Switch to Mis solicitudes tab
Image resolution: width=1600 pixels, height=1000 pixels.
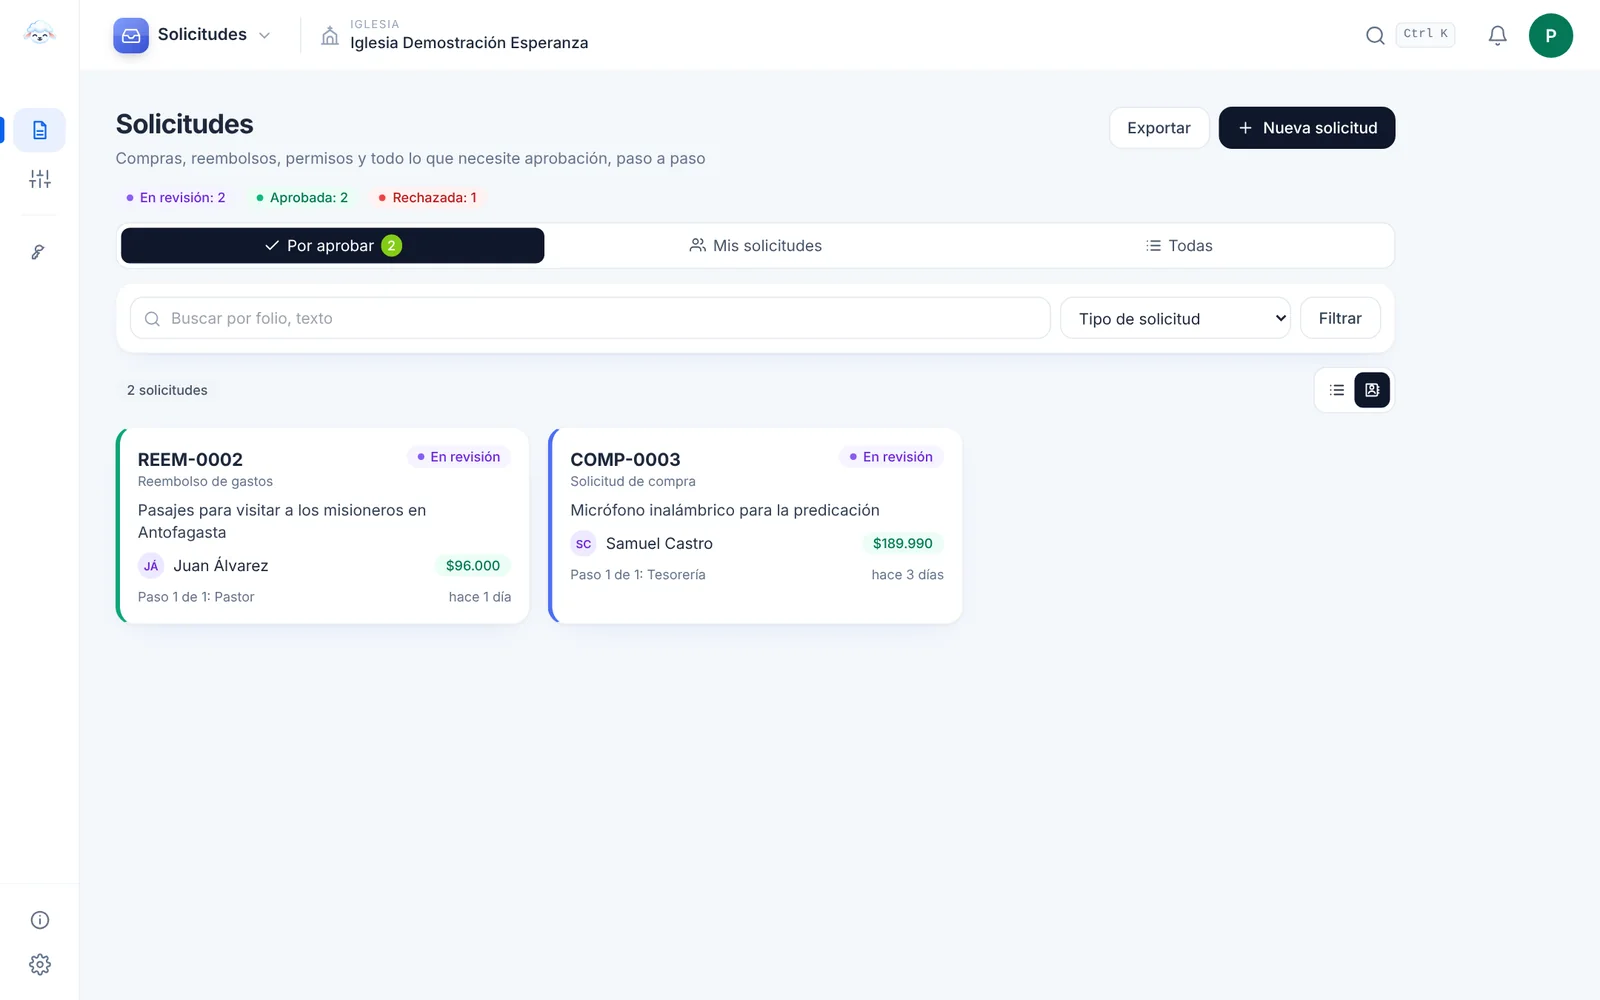click(x=756, y=246)
